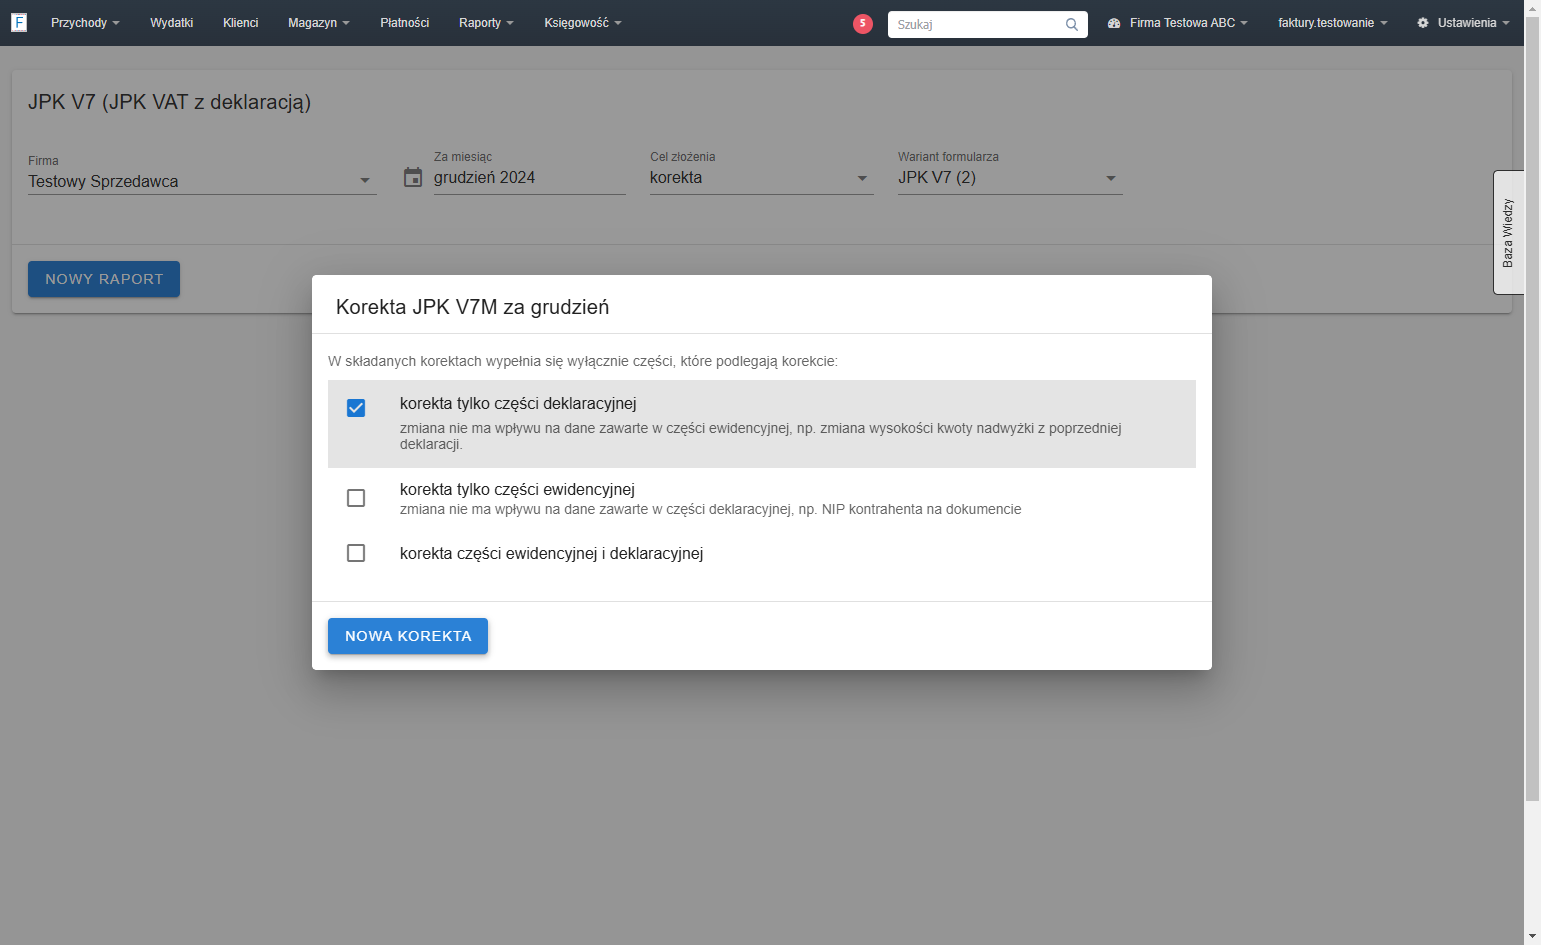The height and width of the screenshot is (945, 1541).
Task: Open the Cel złożenia dropdown
Action: point(761,178)
